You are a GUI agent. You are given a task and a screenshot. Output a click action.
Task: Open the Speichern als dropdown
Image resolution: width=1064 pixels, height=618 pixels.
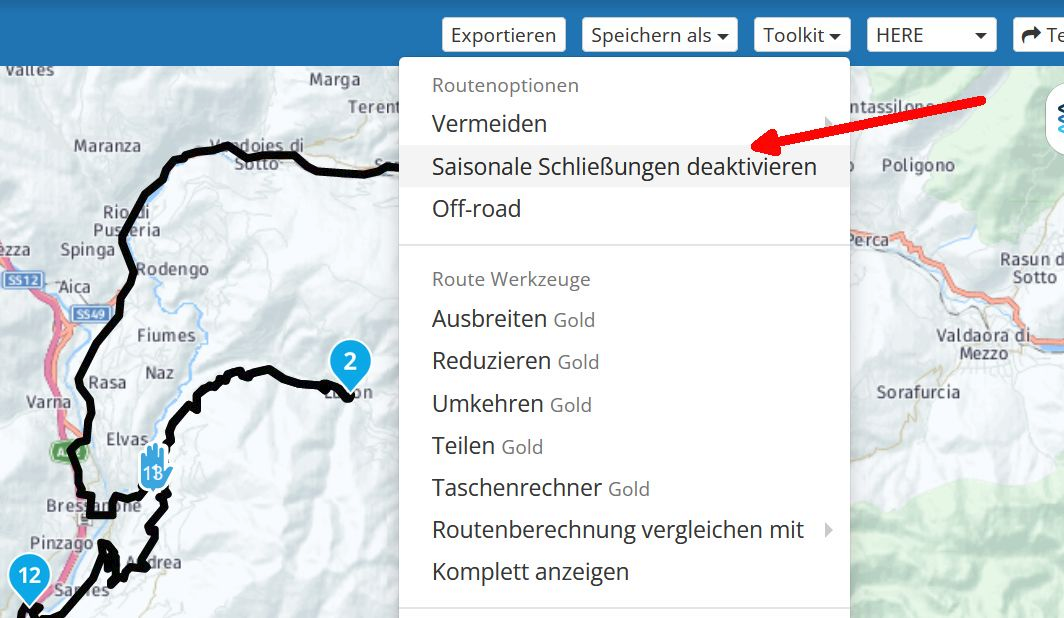point(660,35)
